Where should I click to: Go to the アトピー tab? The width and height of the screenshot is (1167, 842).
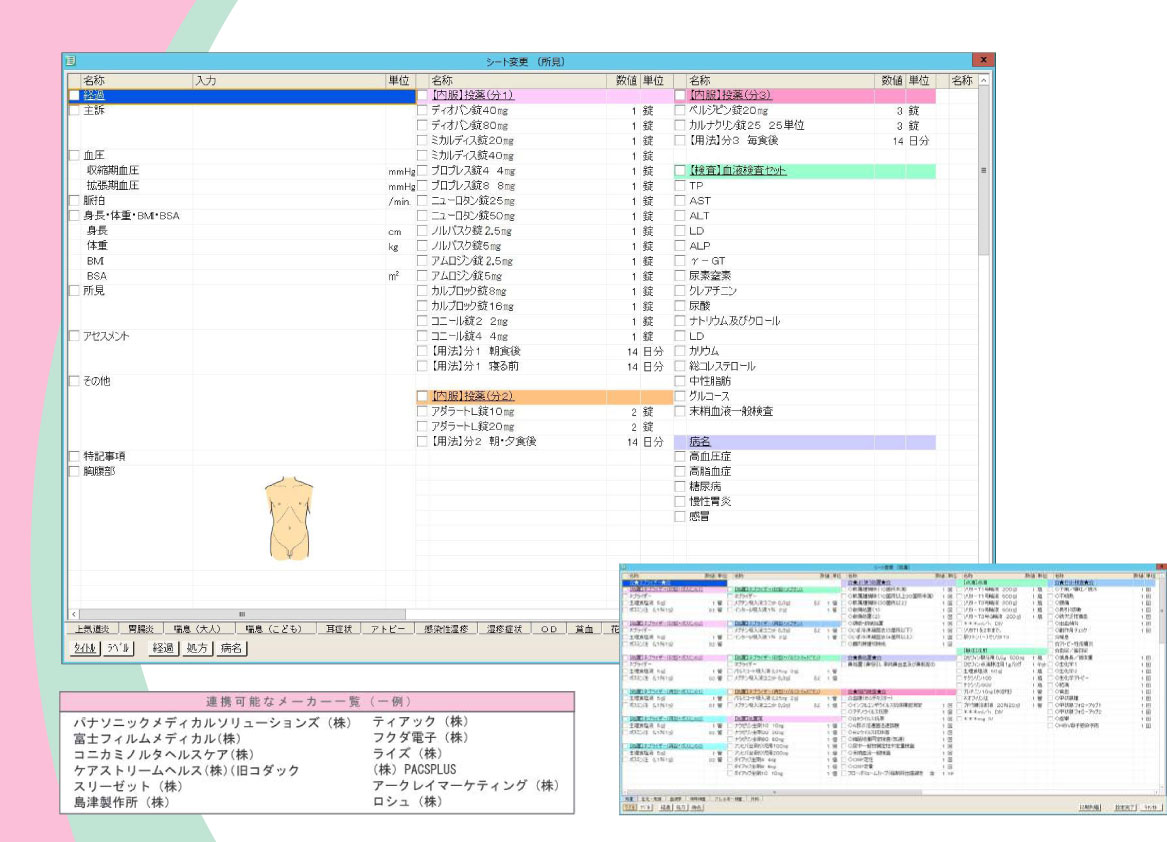pos(383,629)
